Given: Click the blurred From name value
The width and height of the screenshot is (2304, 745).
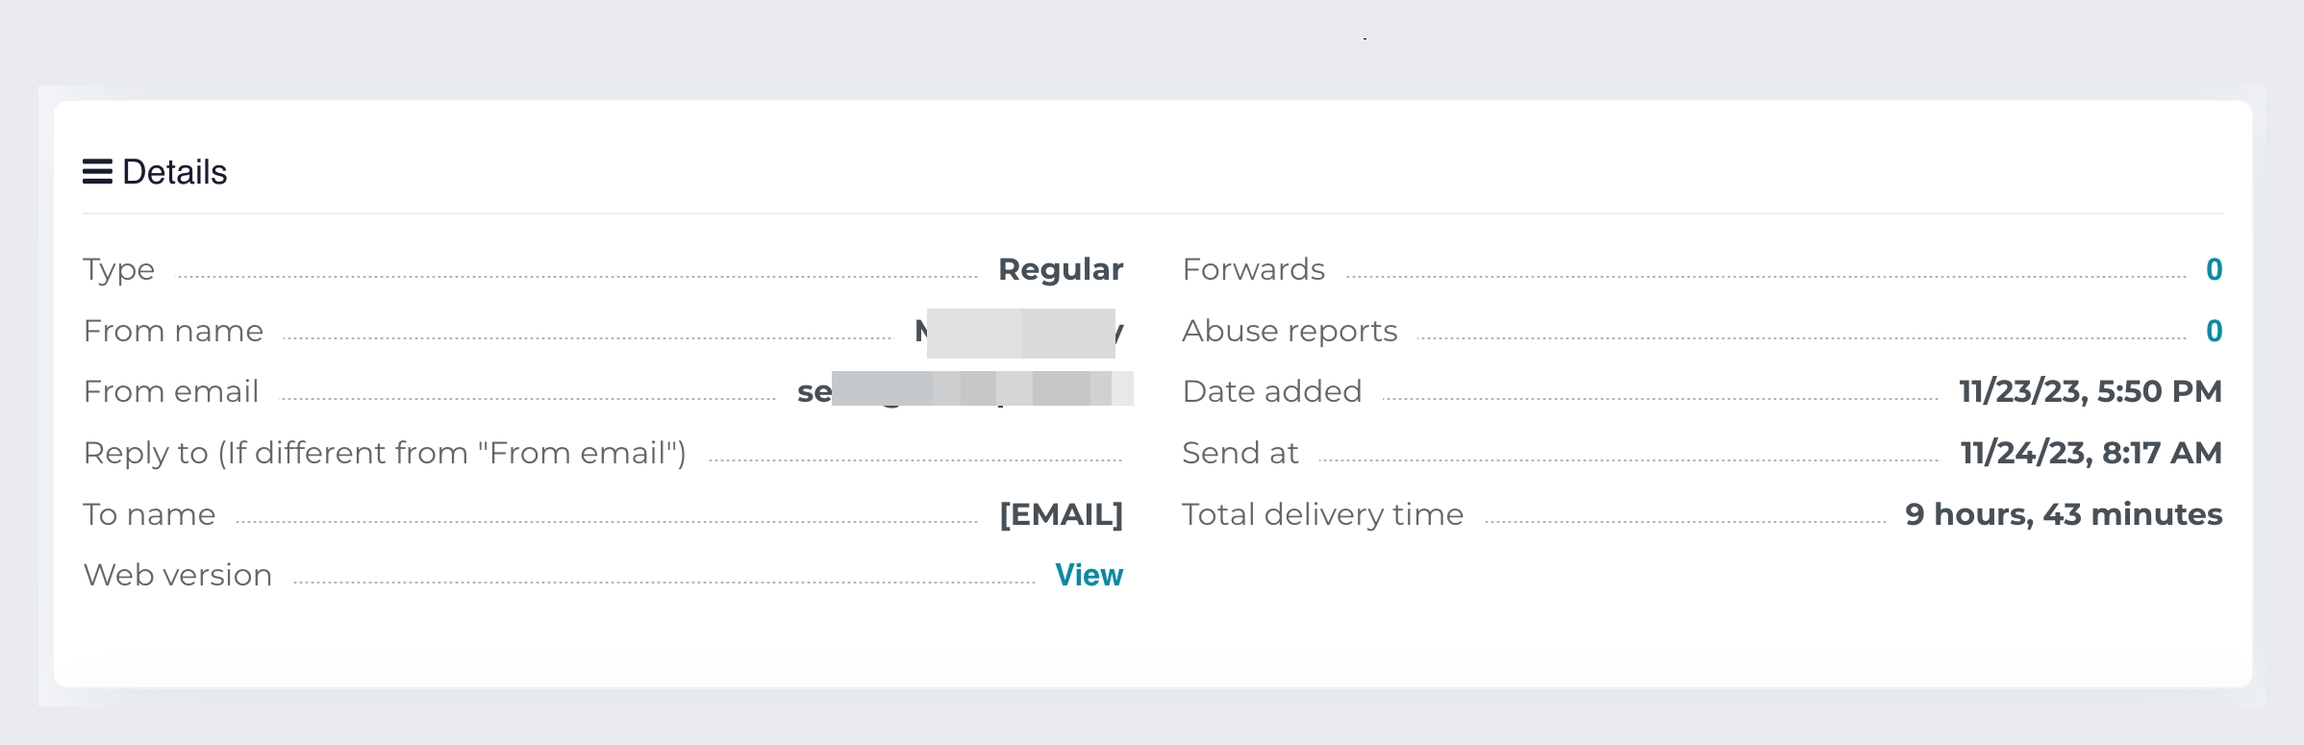Looking at the screenshot, I should 1020,333.
